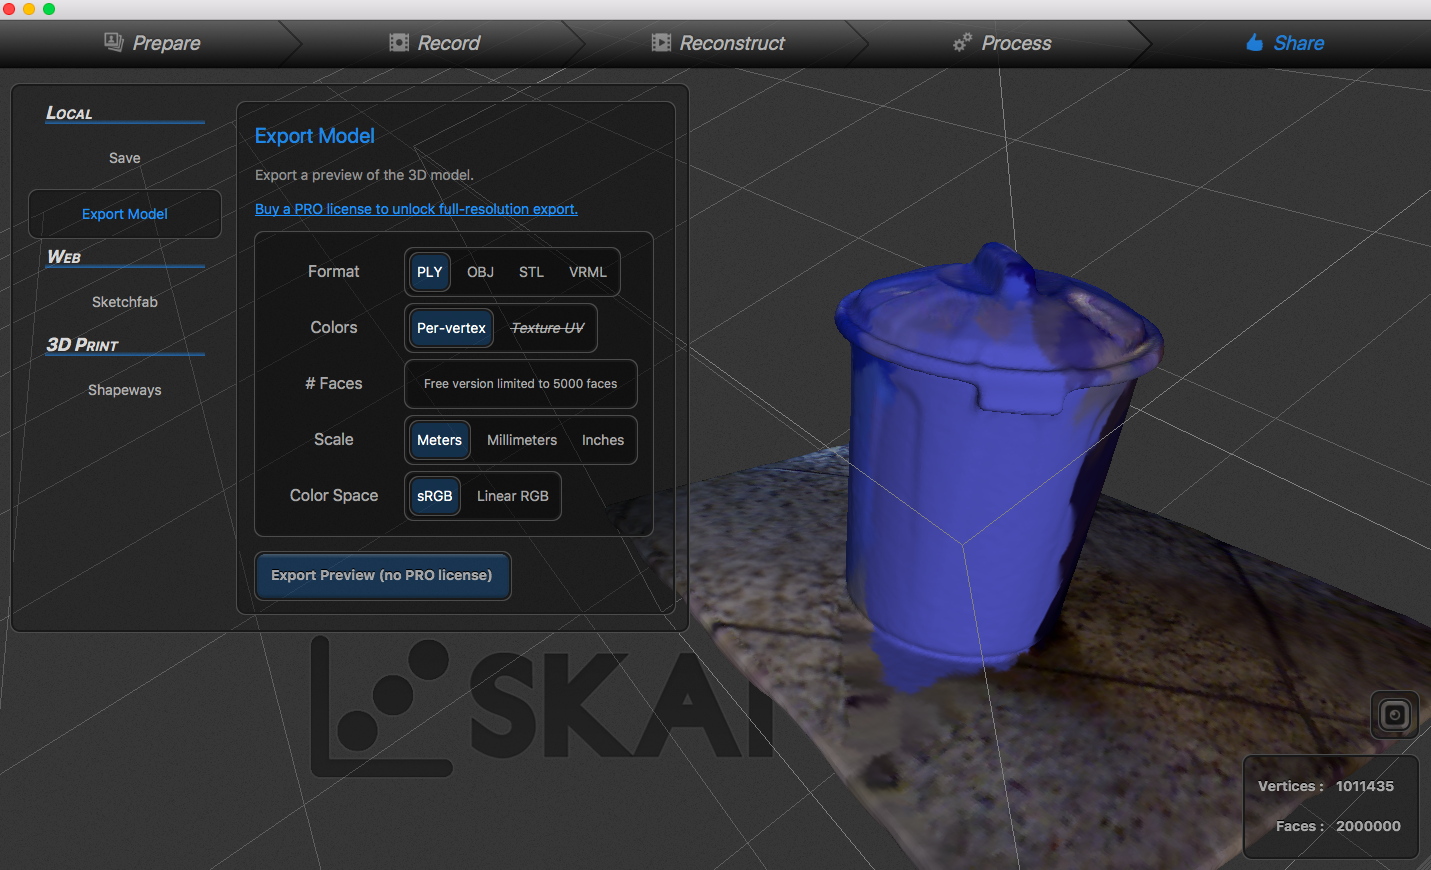Image resolution: width=1431 pixels, height=870 pixels.
Task: Click the Scale row label
Action: coord(334,440)
